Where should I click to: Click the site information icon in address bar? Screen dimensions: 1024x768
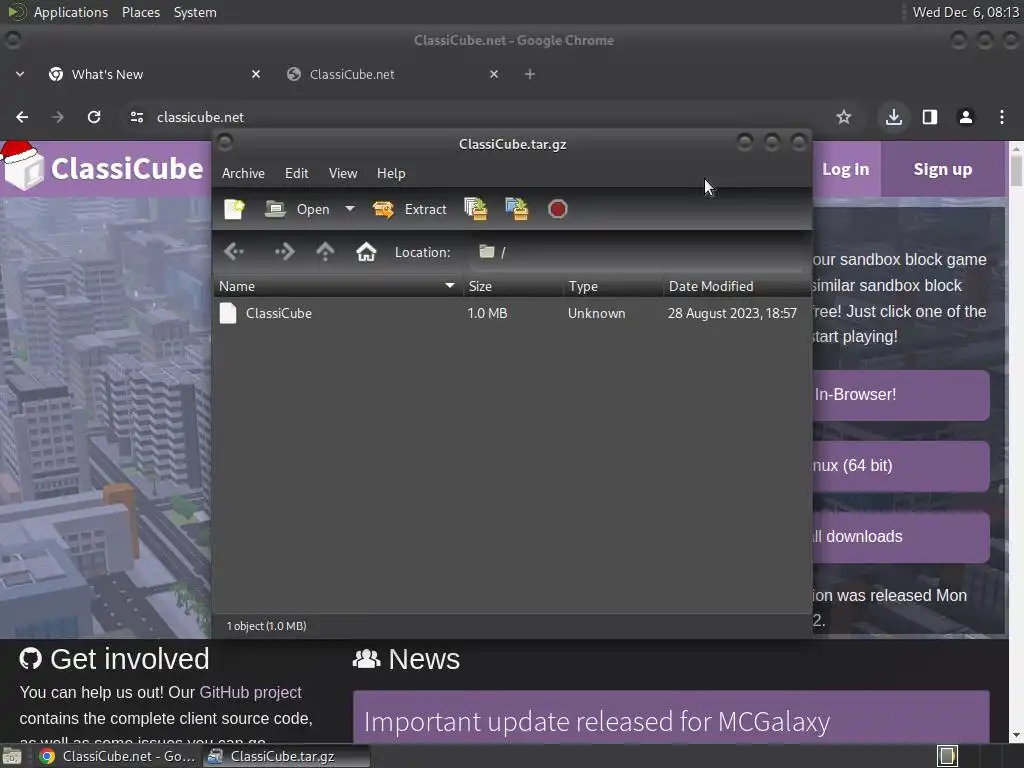[136, 117]
